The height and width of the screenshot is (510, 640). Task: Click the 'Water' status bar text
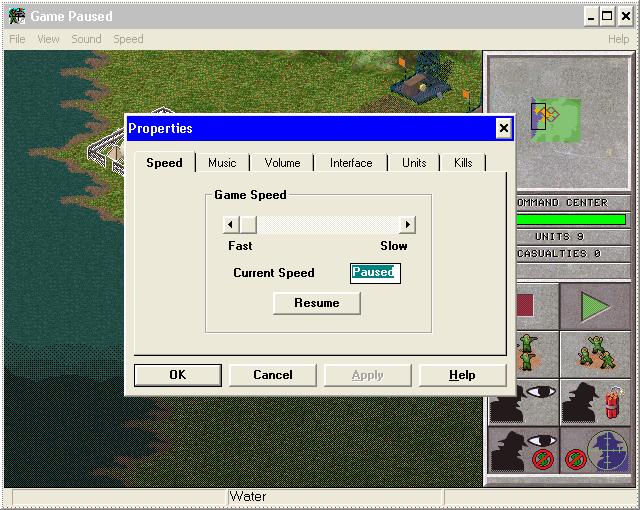(x=248, y=497)
